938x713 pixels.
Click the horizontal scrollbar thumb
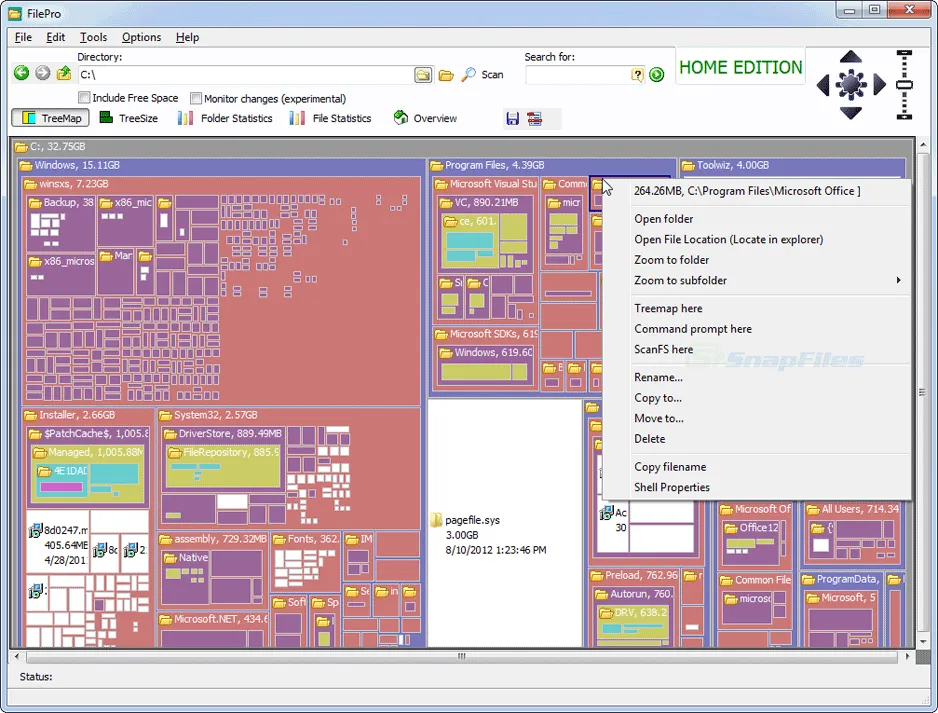(461, 656)
